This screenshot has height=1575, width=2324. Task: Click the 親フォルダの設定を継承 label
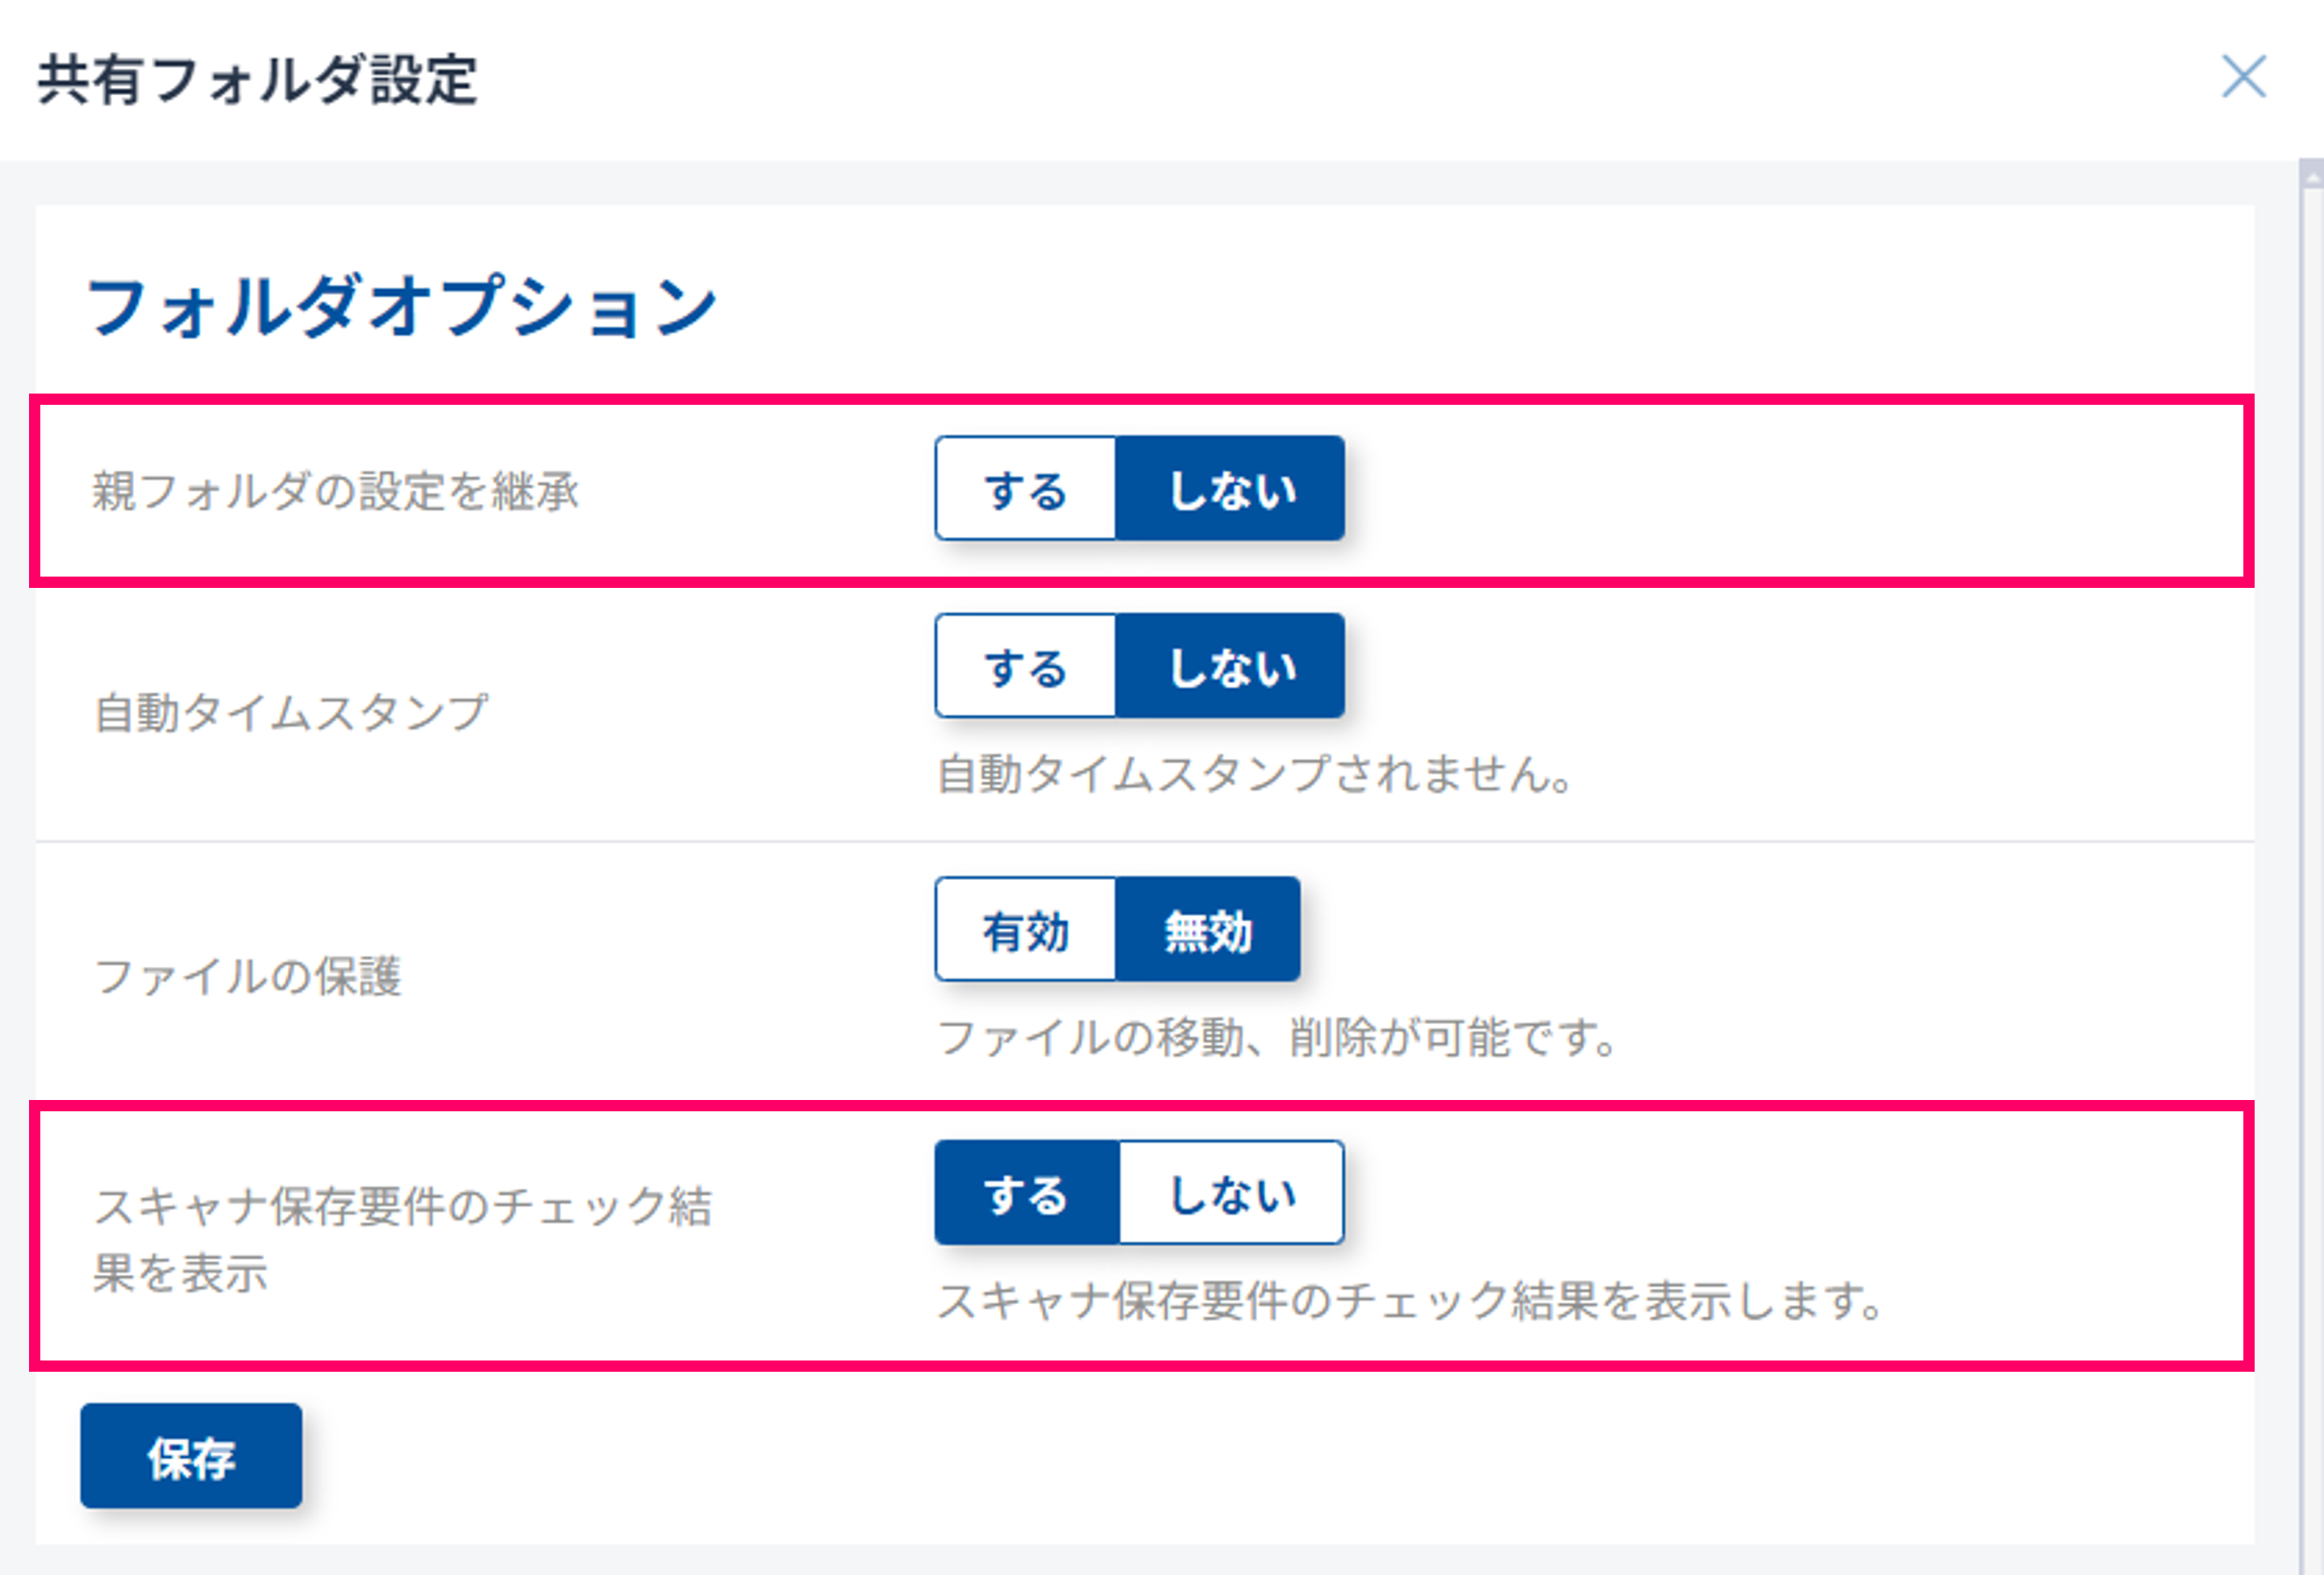coord(336,491)
